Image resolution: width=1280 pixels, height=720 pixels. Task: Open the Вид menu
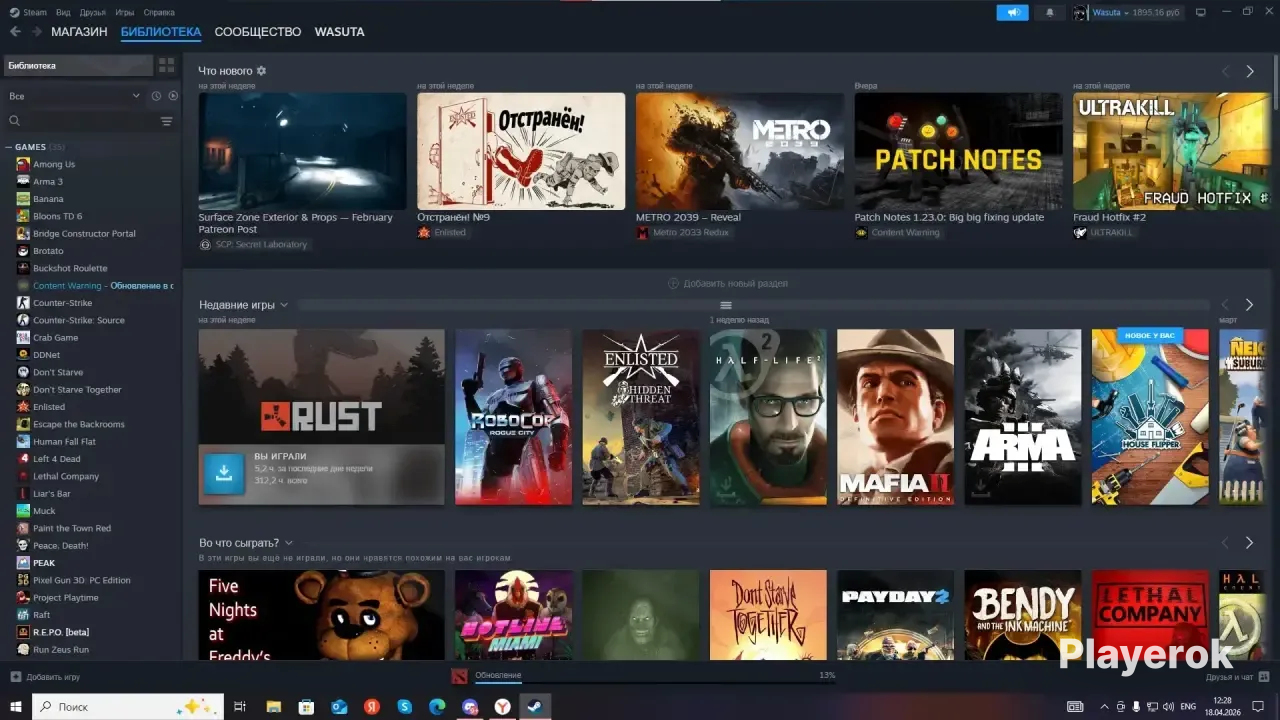(x=63, y=13)
